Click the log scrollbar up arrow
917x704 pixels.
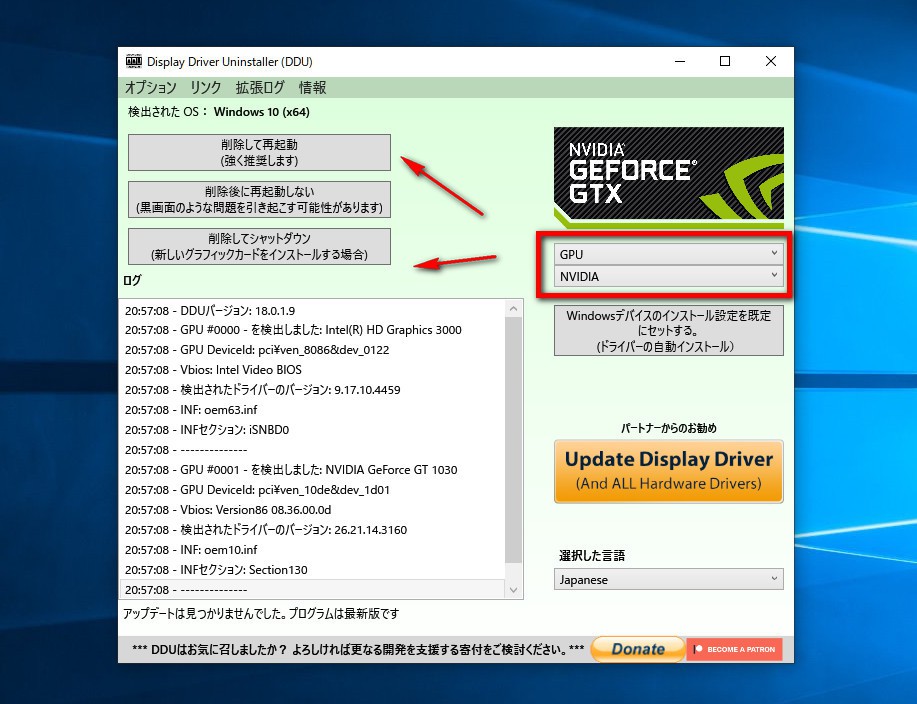pyautogui.click(x=513, y=309)
